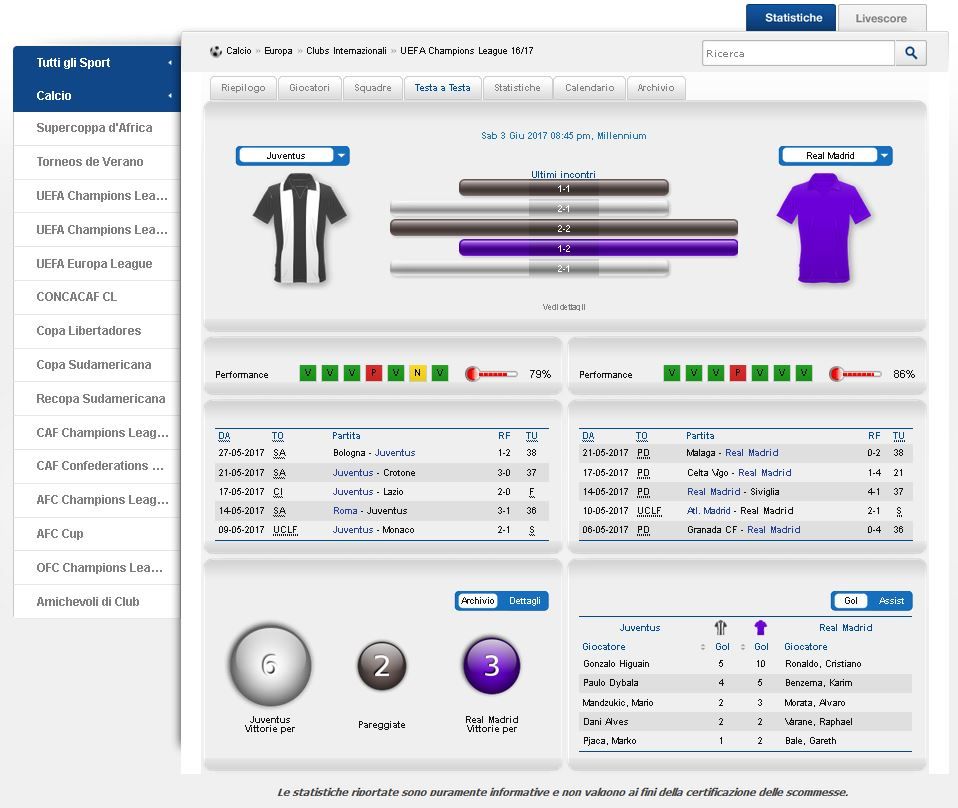Open the Livescore top tab

[881, 18]
